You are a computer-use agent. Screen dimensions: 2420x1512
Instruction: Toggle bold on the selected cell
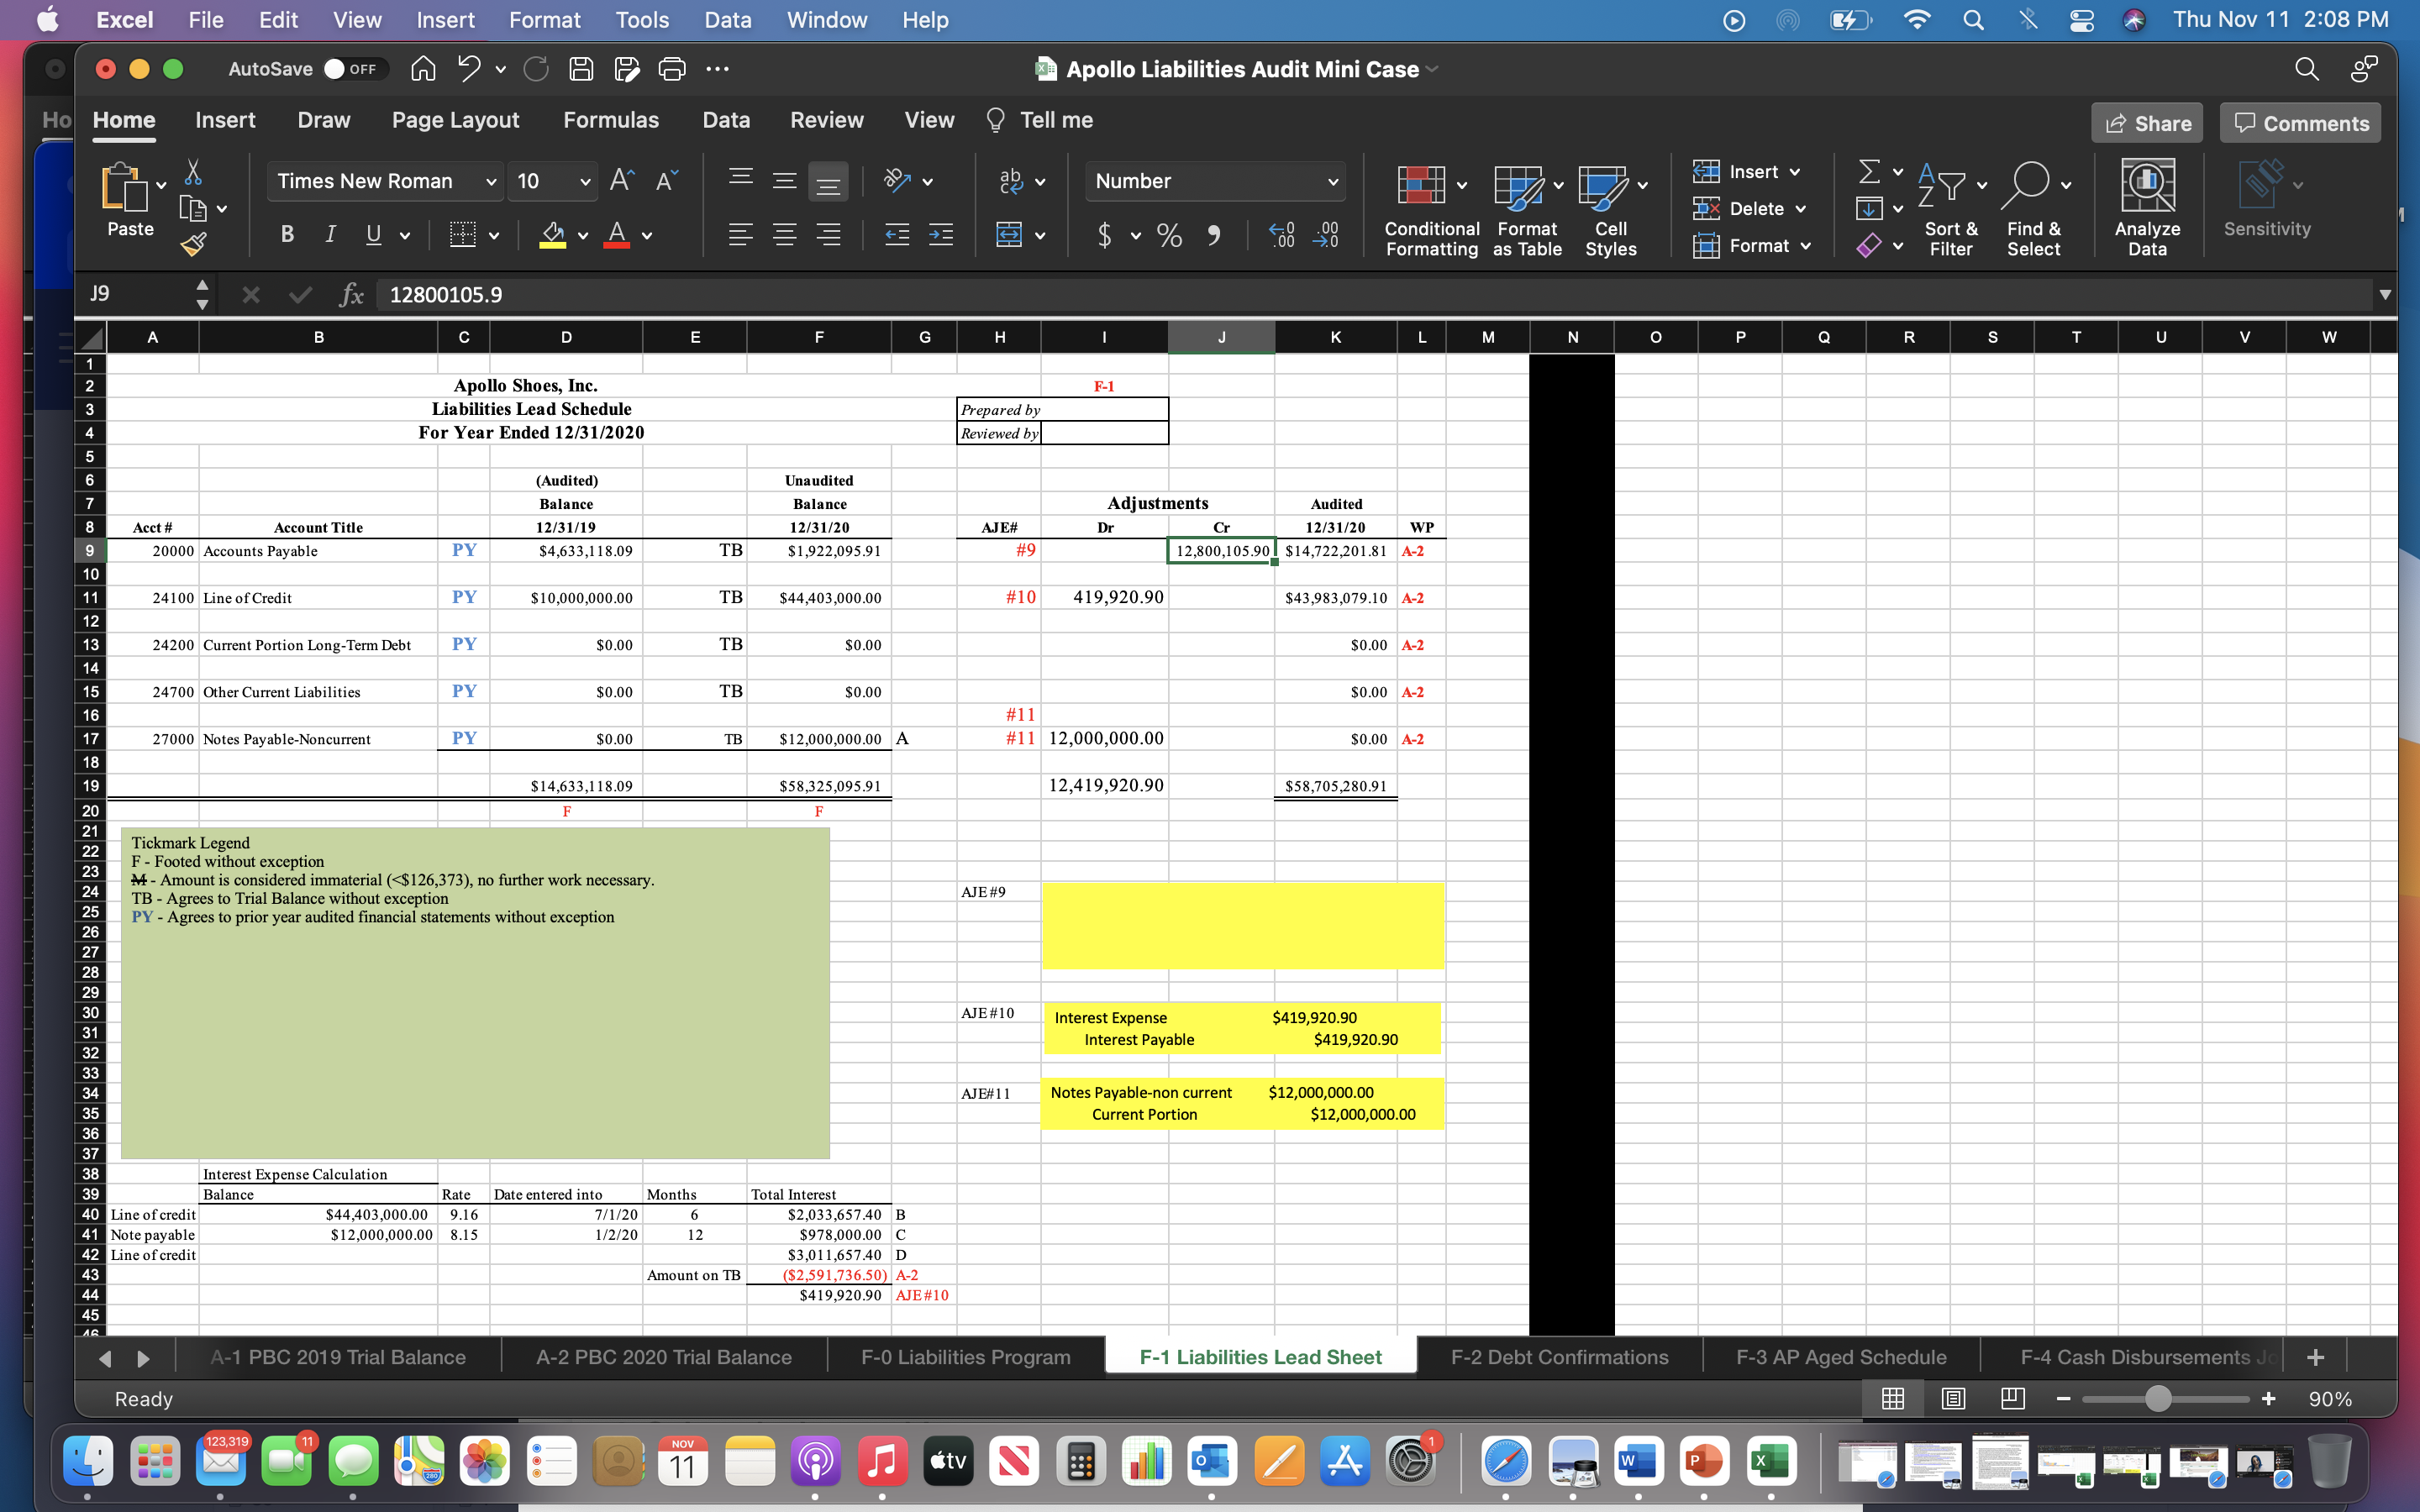coord(287,234)
